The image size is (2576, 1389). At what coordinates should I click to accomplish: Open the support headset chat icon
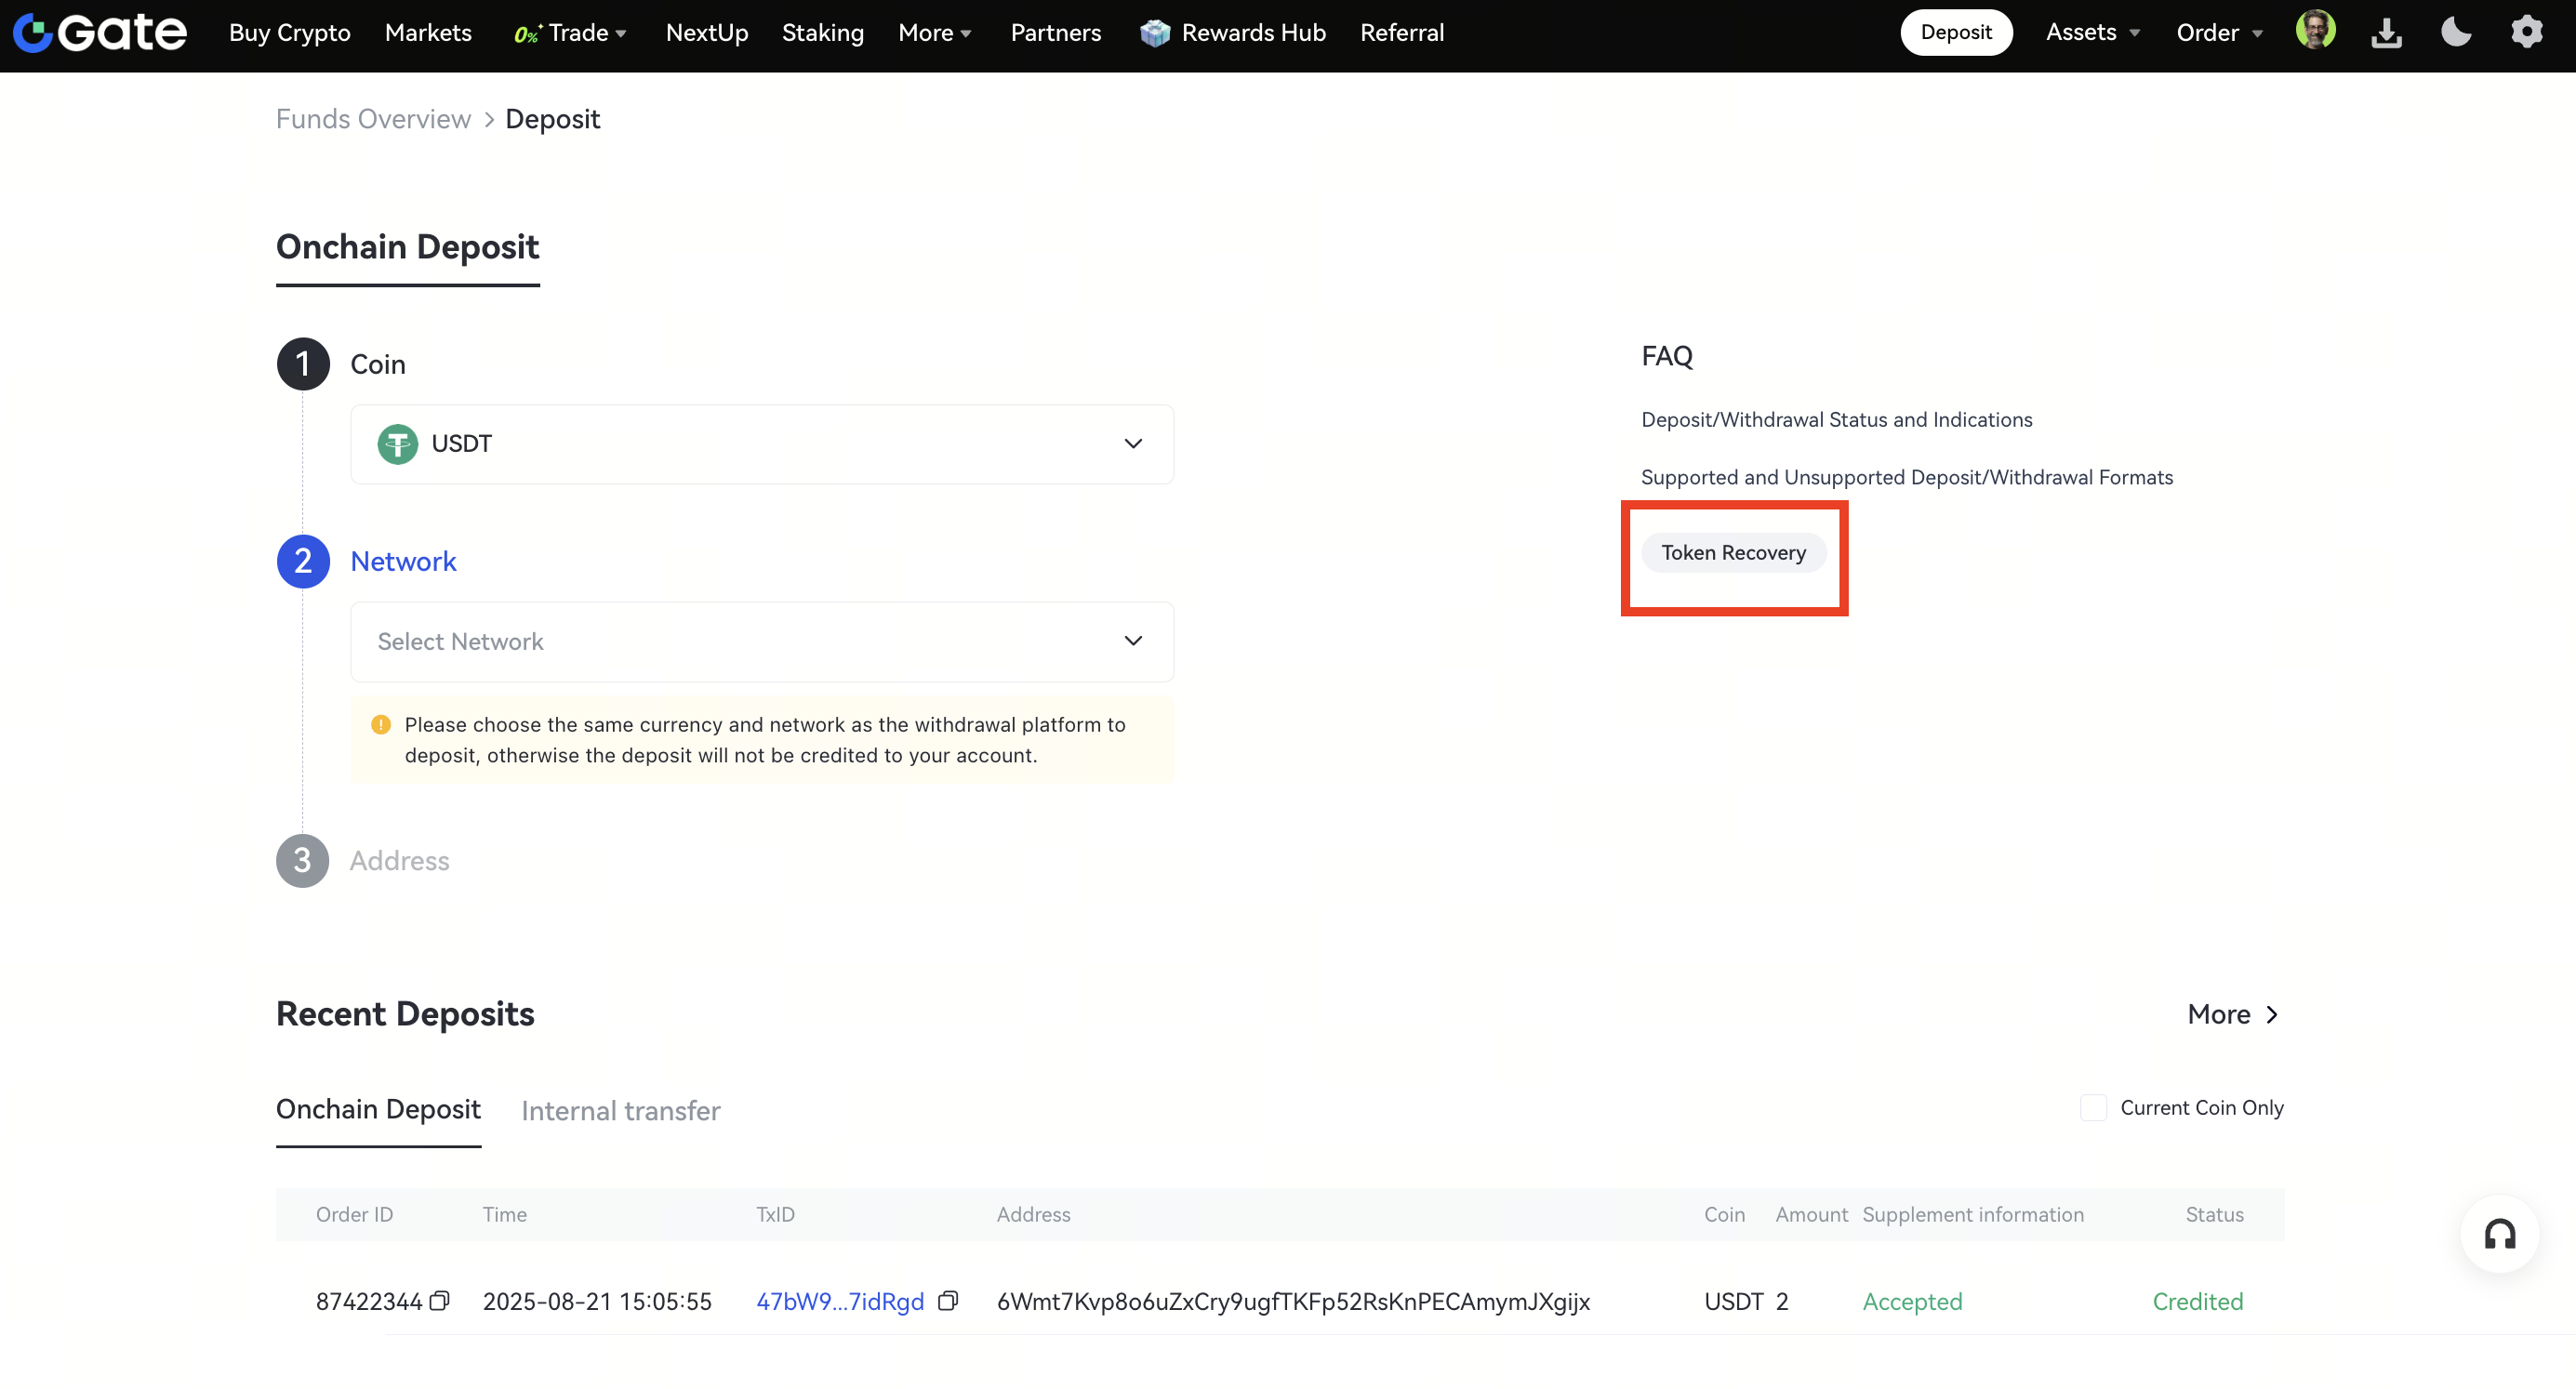[x=2499, y=1235]
